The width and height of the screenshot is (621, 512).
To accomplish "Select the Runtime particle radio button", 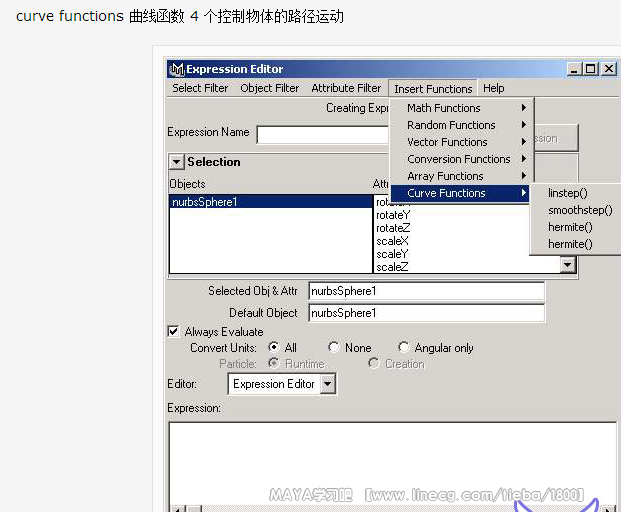I will (x=274, y=363).
